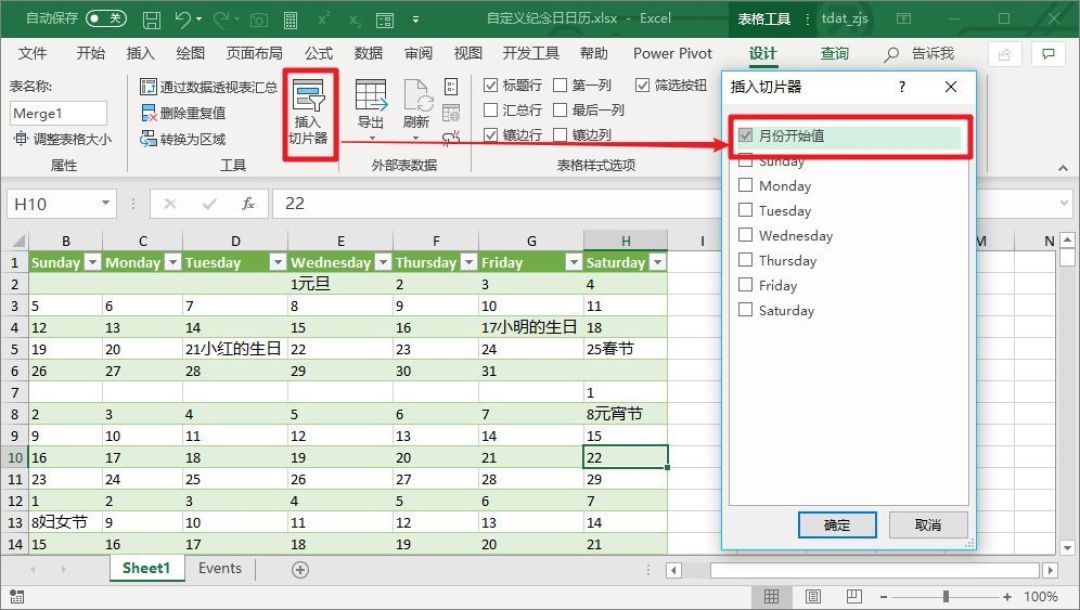Click the Share icon on the ribbon

click(1005, 54)
